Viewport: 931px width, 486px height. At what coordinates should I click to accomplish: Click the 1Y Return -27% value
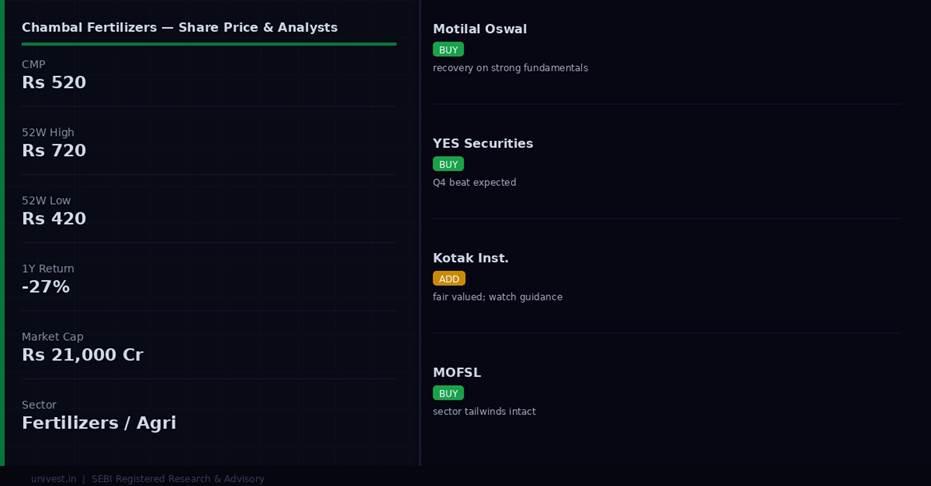(46, 287)
